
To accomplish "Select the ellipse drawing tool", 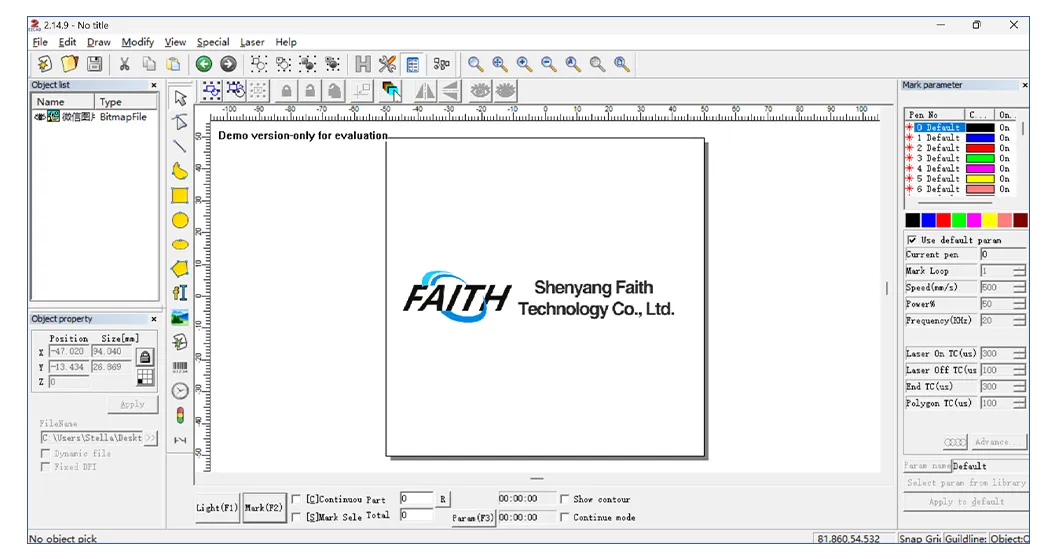I will (180, 245).
